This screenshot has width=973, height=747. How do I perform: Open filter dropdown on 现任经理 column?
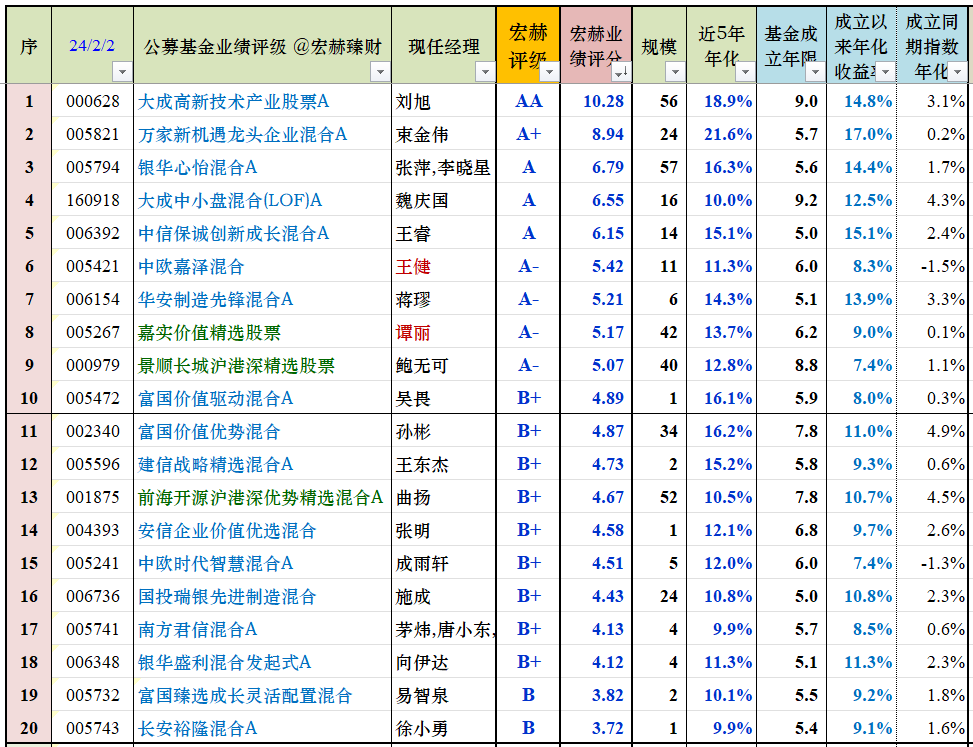coord(485,73)
